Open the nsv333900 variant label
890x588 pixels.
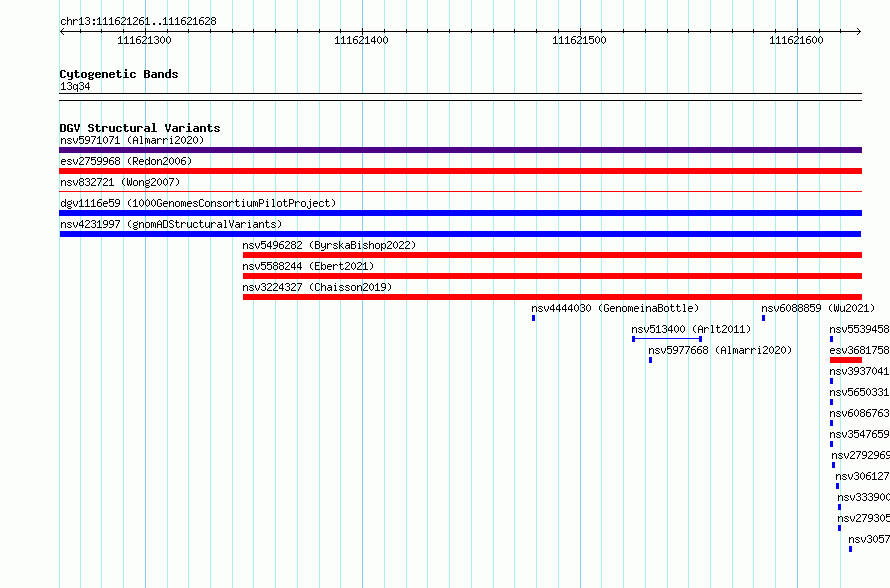point(864,497)
